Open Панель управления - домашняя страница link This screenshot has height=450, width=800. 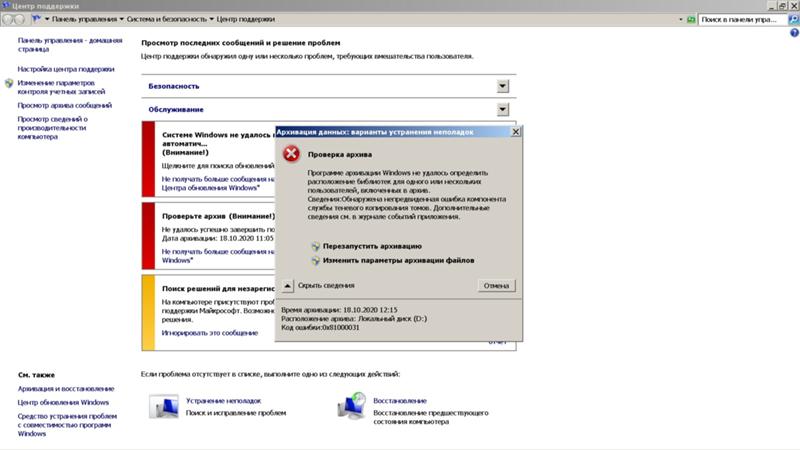pos(70,45)
